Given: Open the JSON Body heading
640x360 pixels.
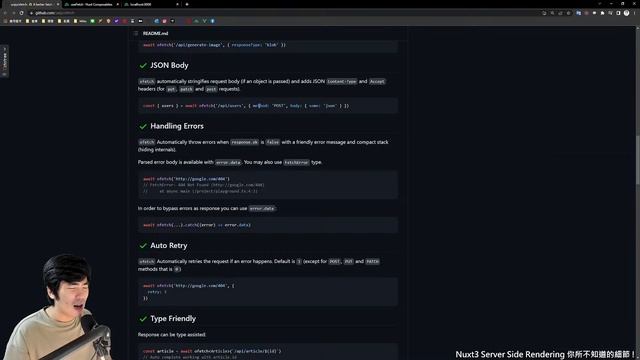Looking at the screenshot, I should 169,65.
